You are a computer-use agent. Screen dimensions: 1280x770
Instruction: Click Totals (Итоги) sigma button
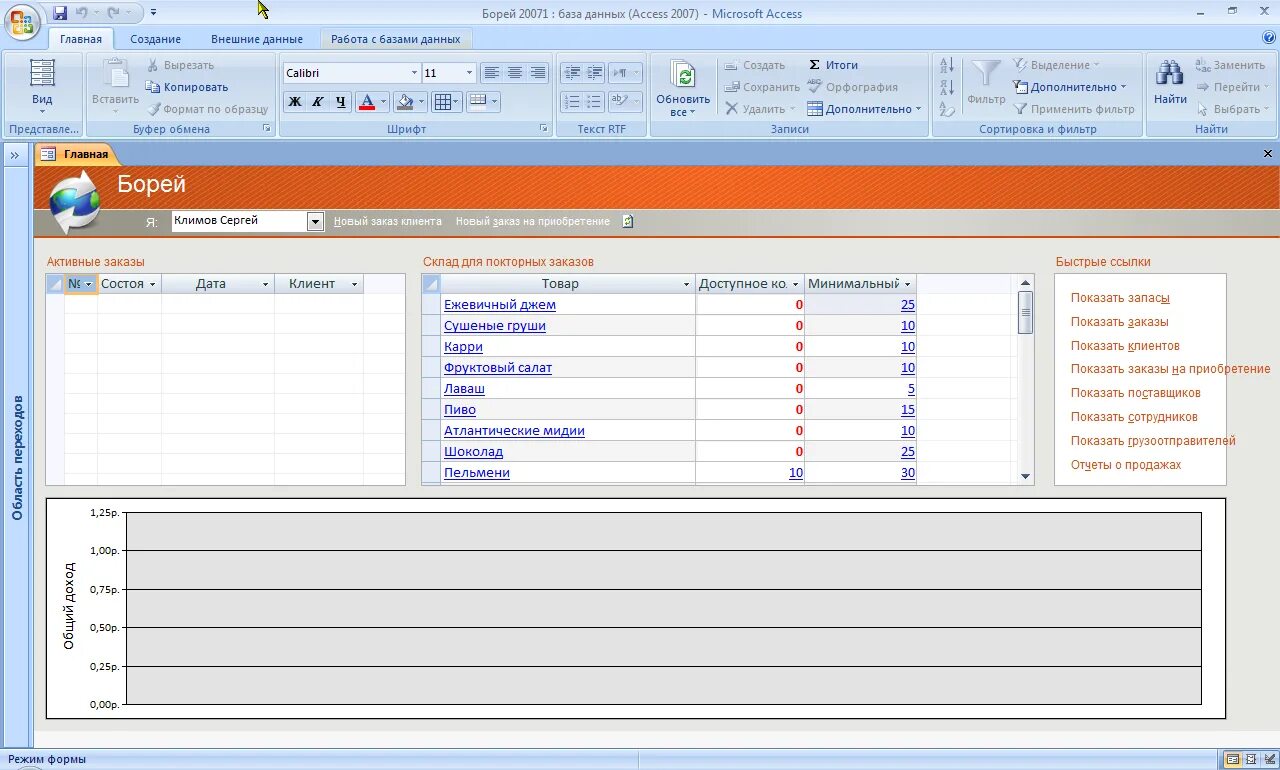(833, 65)
